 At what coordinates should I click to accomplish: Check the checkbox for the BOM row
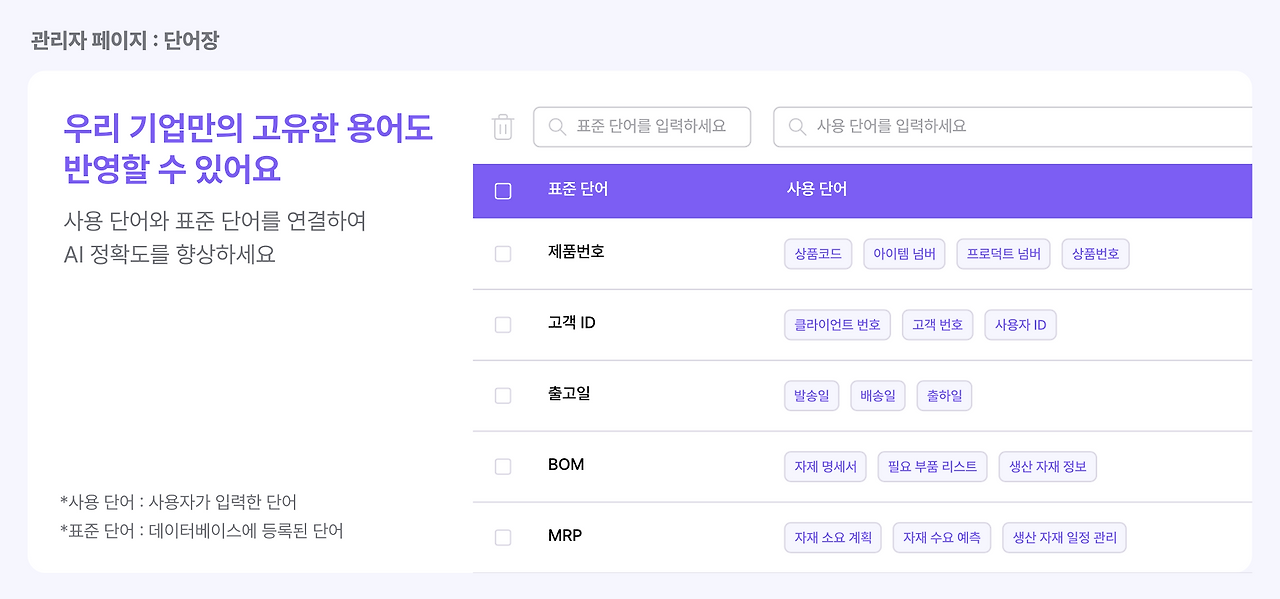coord(503,466)
